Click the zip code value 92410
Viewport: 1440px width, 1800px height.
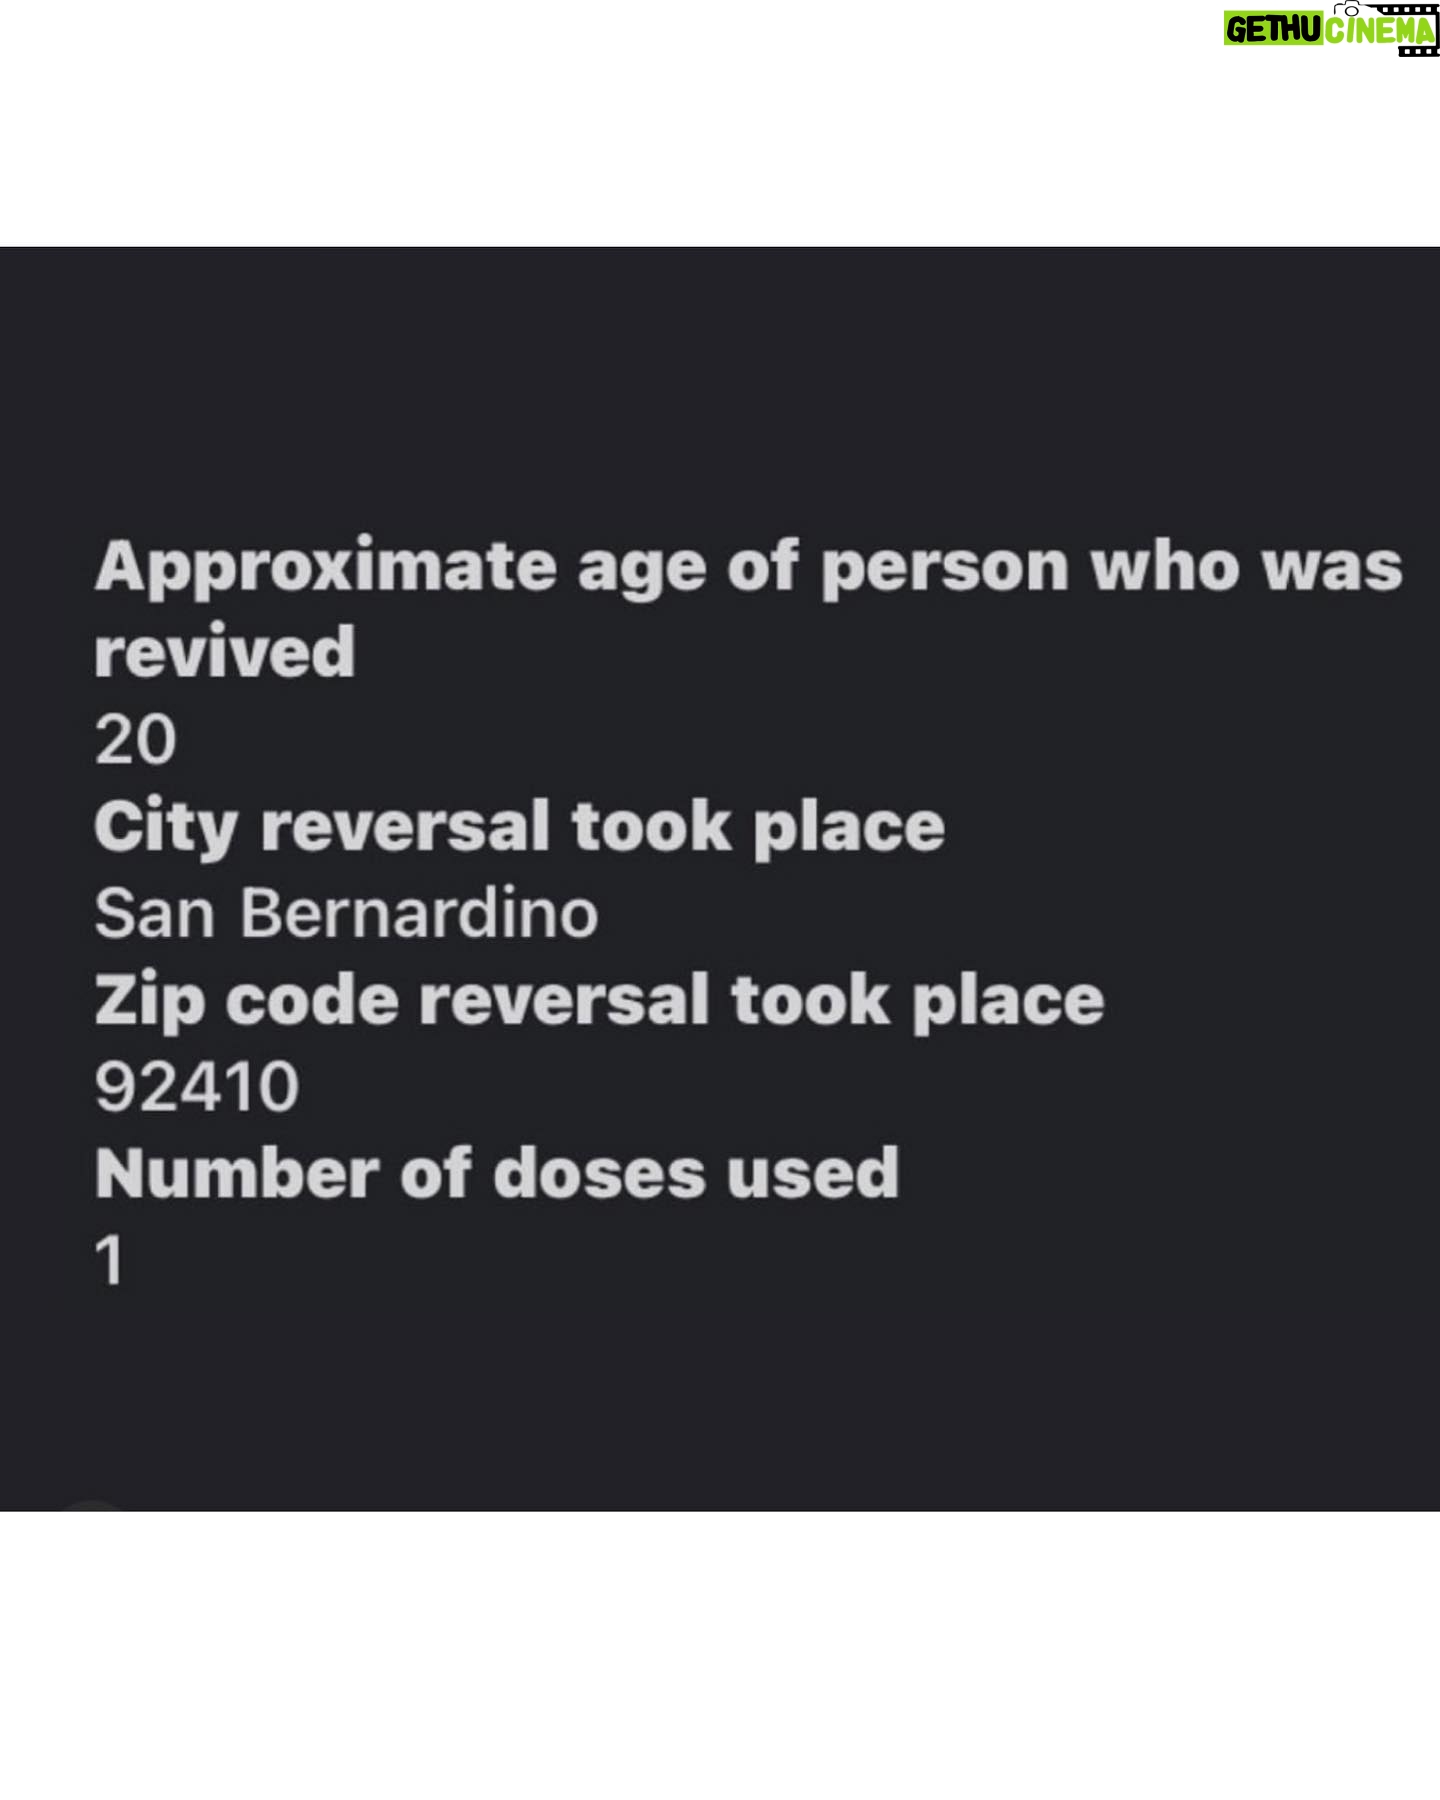(197, 1087)
